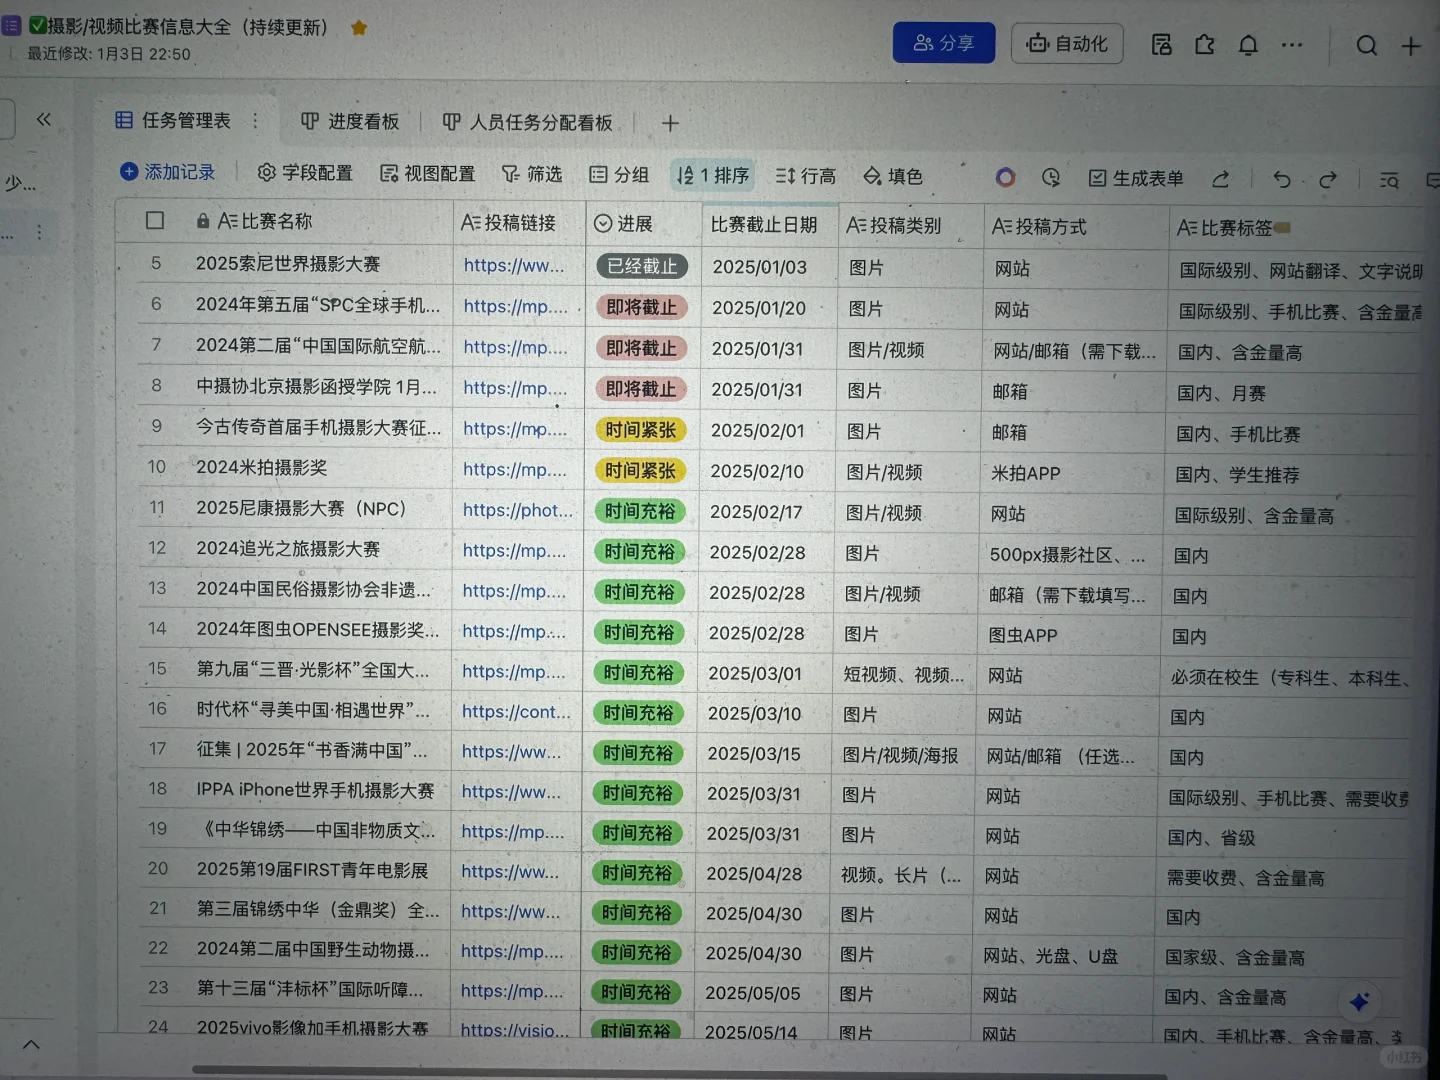This screenshot has width=1440, height=1080.
Task: Switch to 人员任务分配看板 tab
Action: click(x=527, y=123)
